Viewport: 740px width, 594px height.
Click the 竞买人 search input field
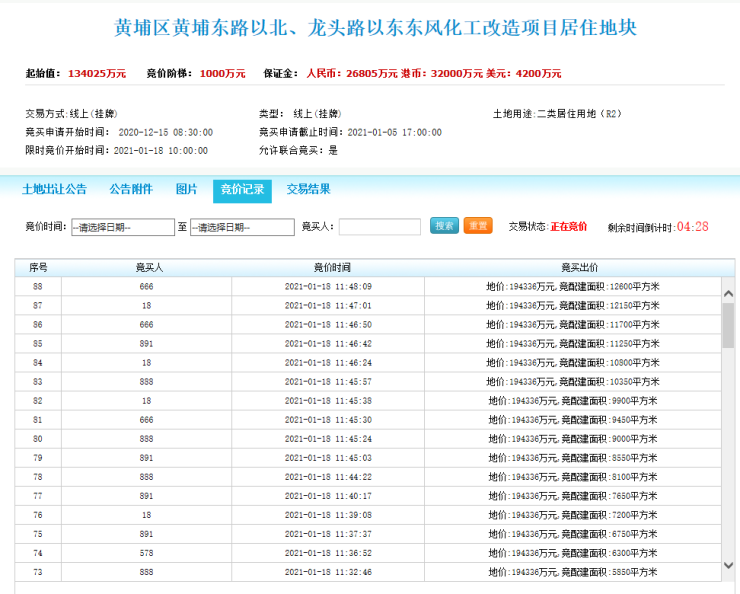click(x=379, y=227)
